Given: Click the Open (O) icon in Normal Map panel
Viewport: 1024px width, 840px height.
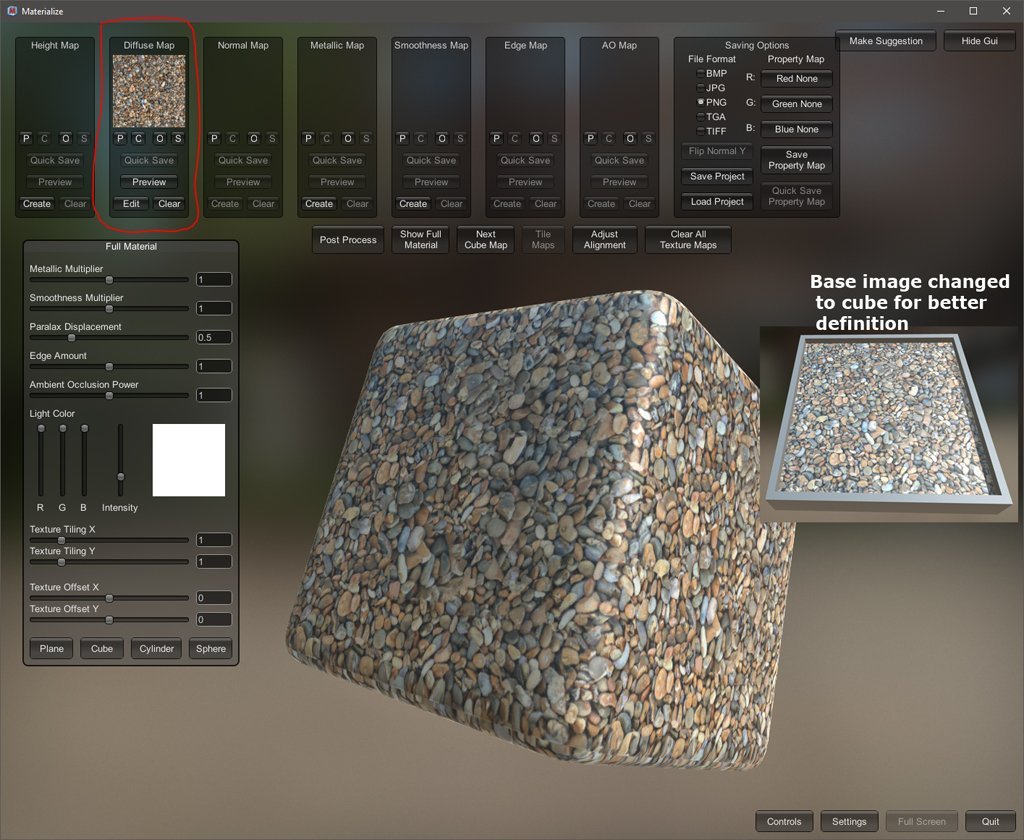Looking at the screenshot, I should click(x=253, y=139).
